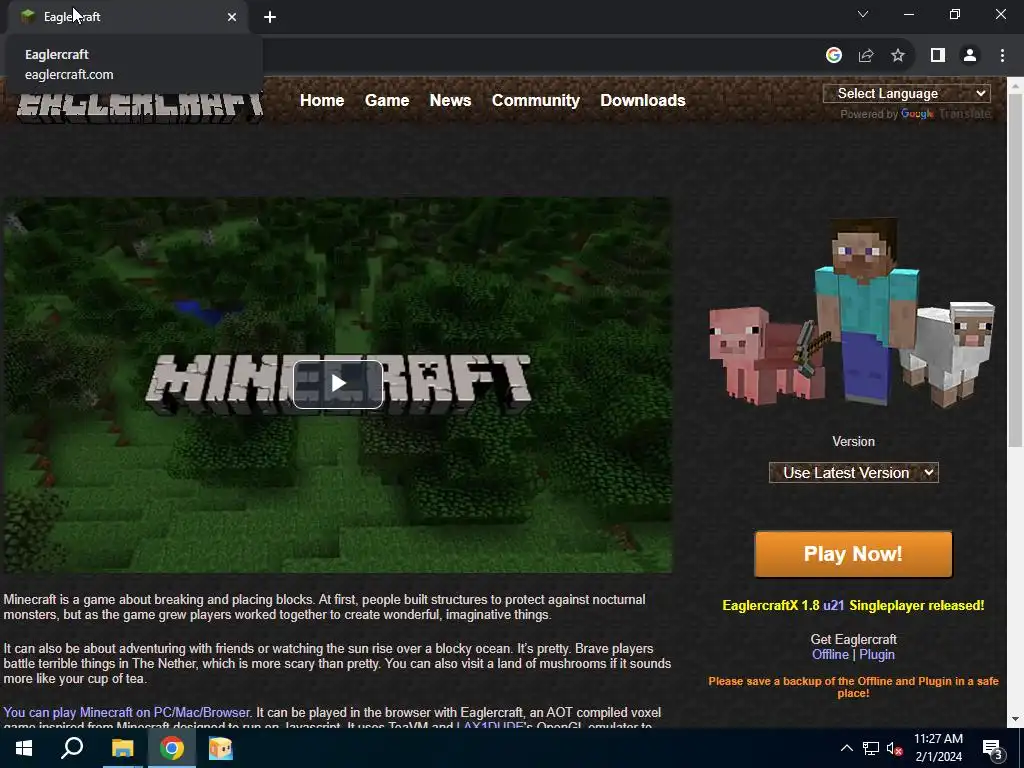Click the u21 release link
The width and height of the screenshot is (1024, 768).
[833, 605]
